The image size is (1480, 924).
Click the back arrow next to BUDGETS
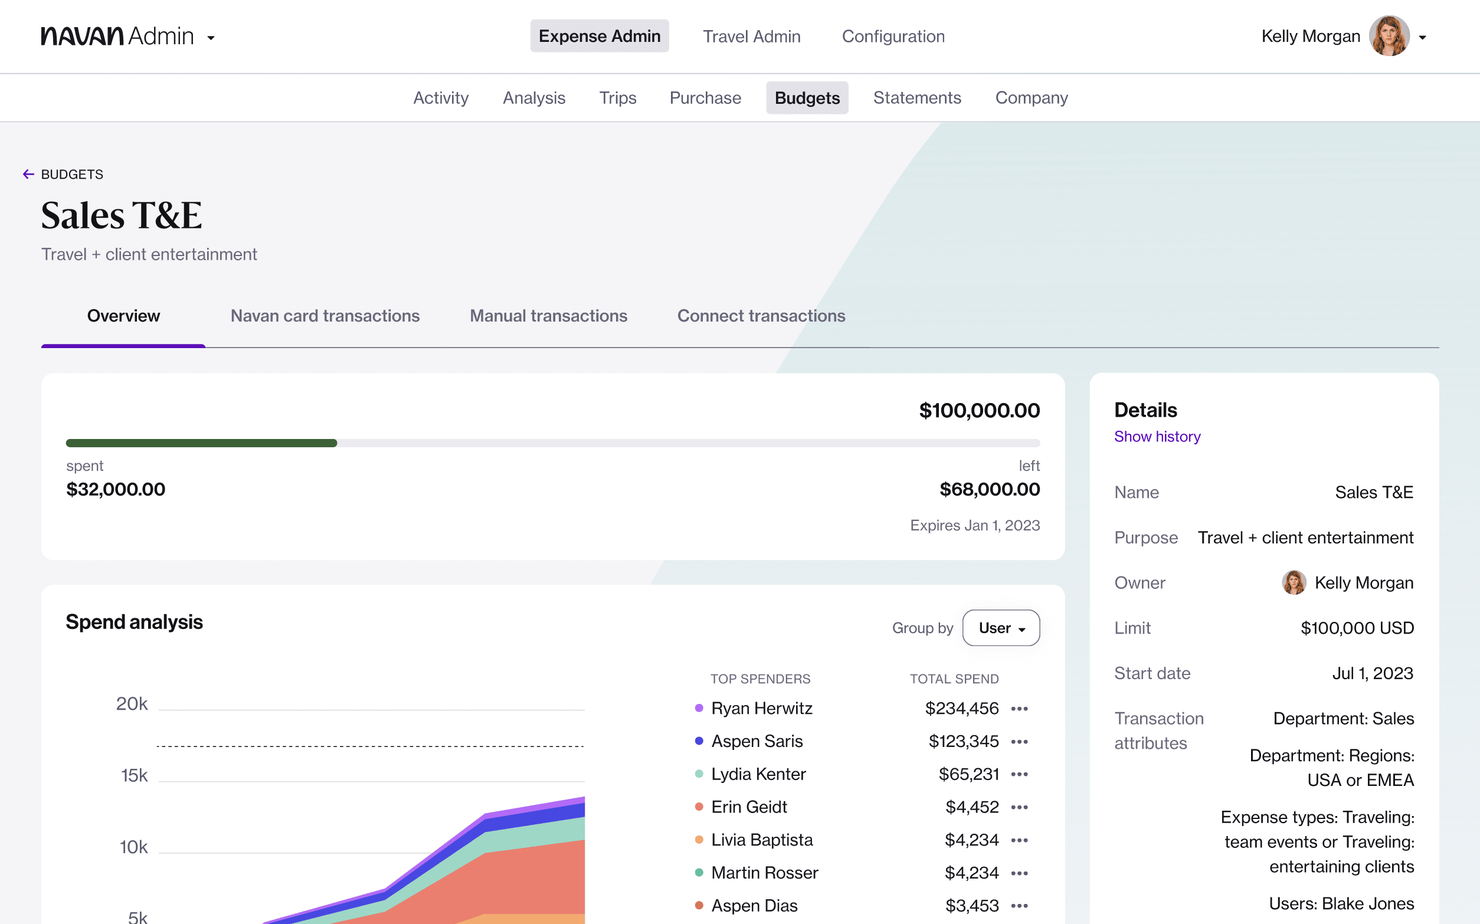point(28,174)
